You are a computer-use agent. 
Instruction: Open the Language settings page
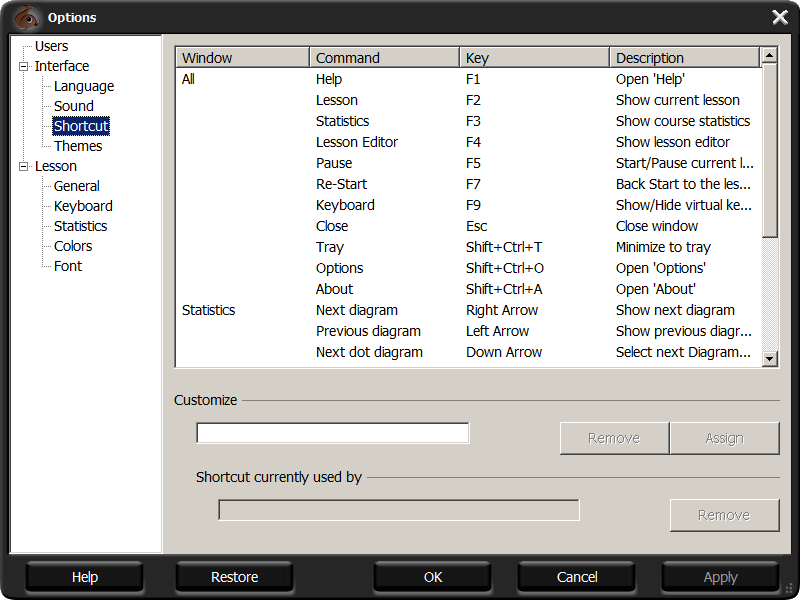tap(83, 86)
